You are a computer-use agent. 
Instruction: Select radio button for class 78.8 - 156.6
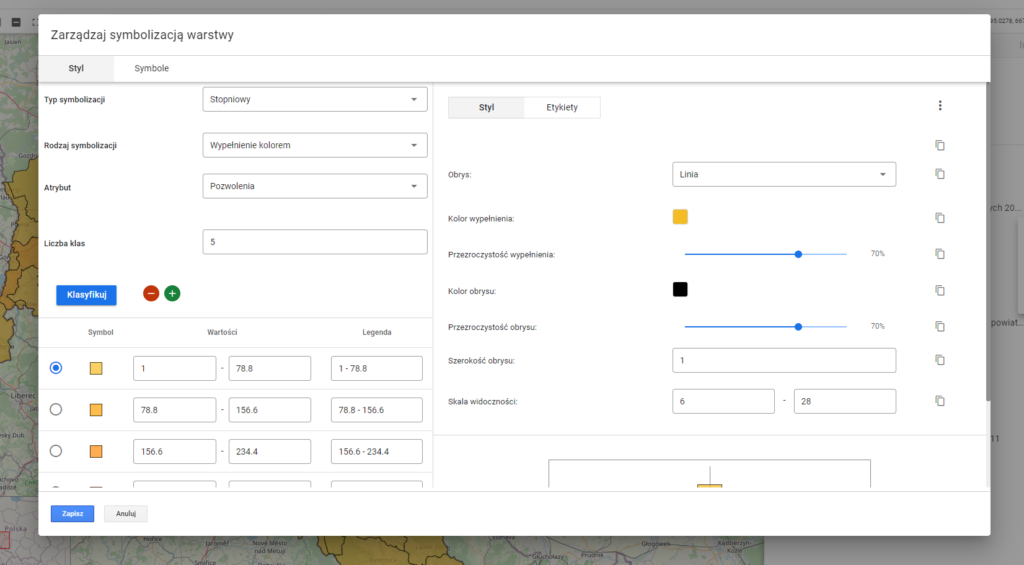click(56, 409)
